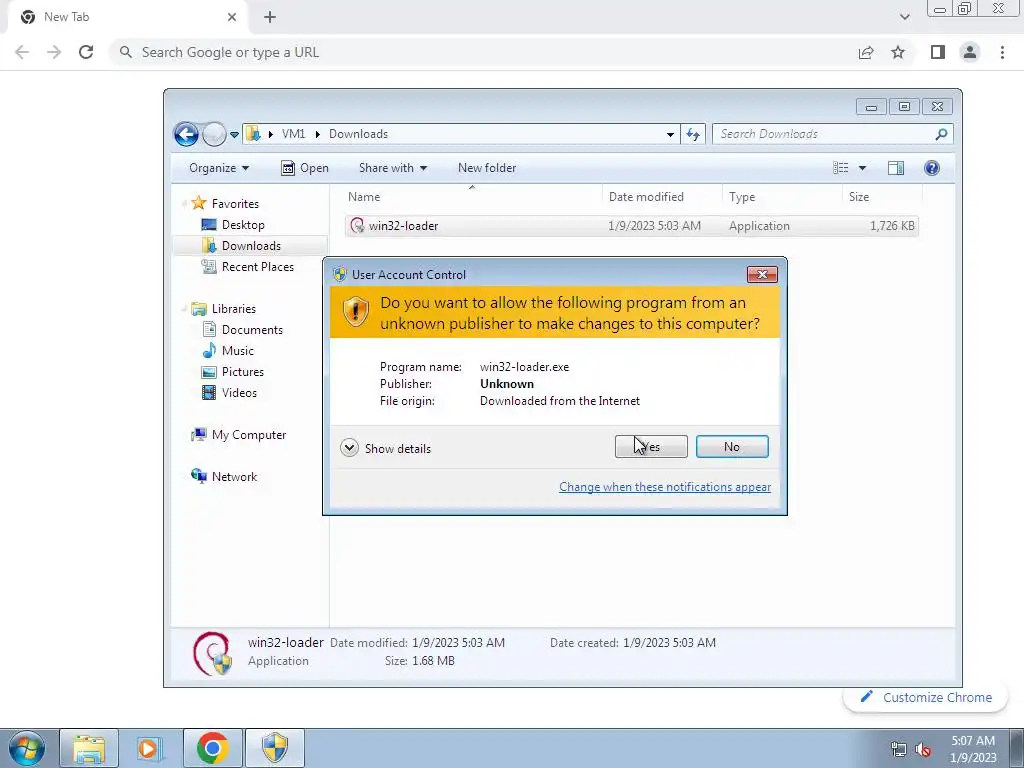Viewport: 1024px width, 768px height.
Task: Click Chrome reload button
Action: pyautogui.click(x=86, y=52)
